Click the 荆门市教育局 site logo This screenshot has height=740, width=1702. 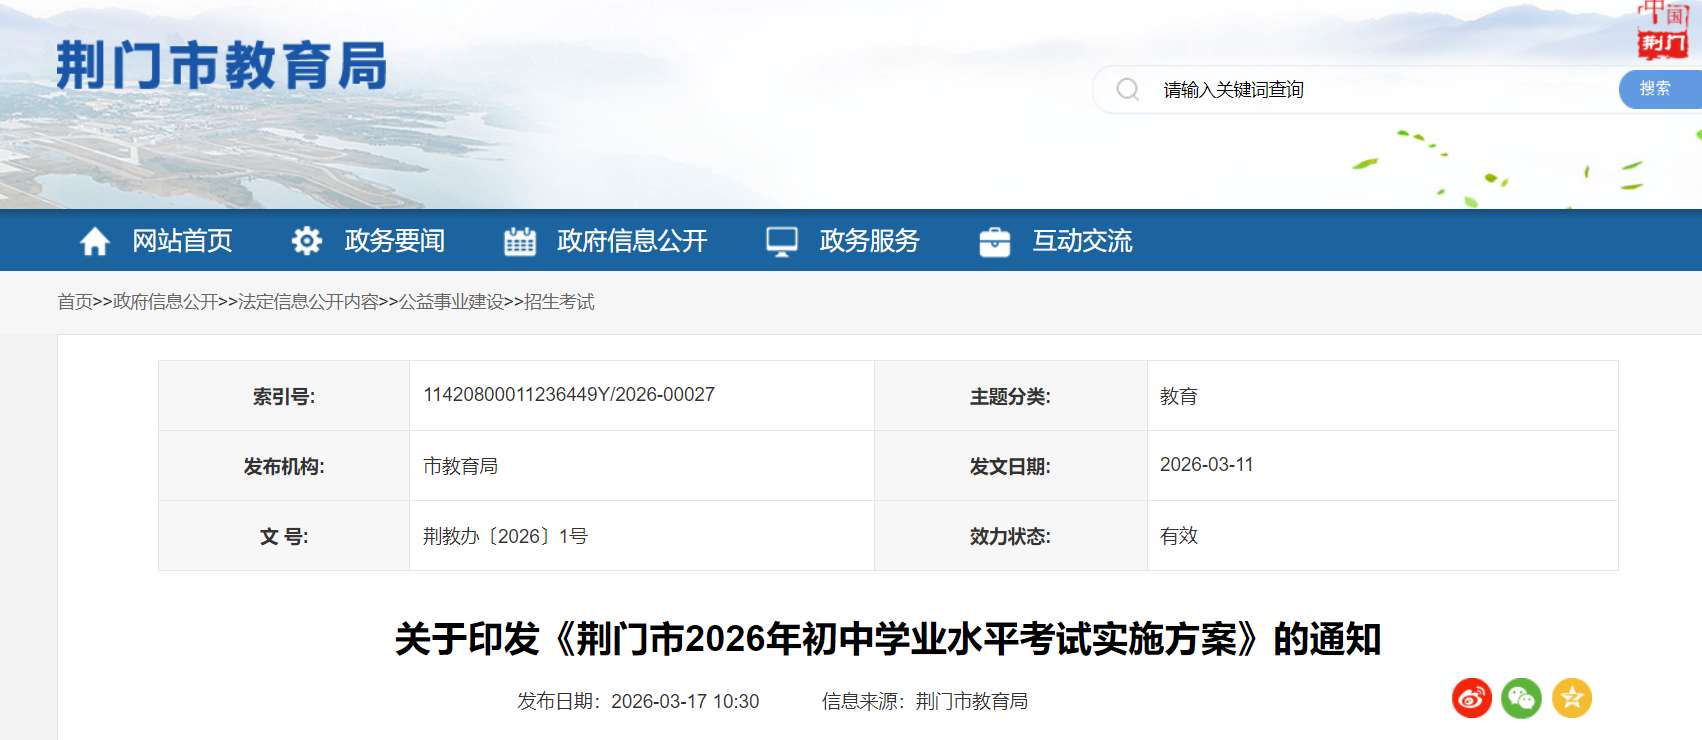221,66
